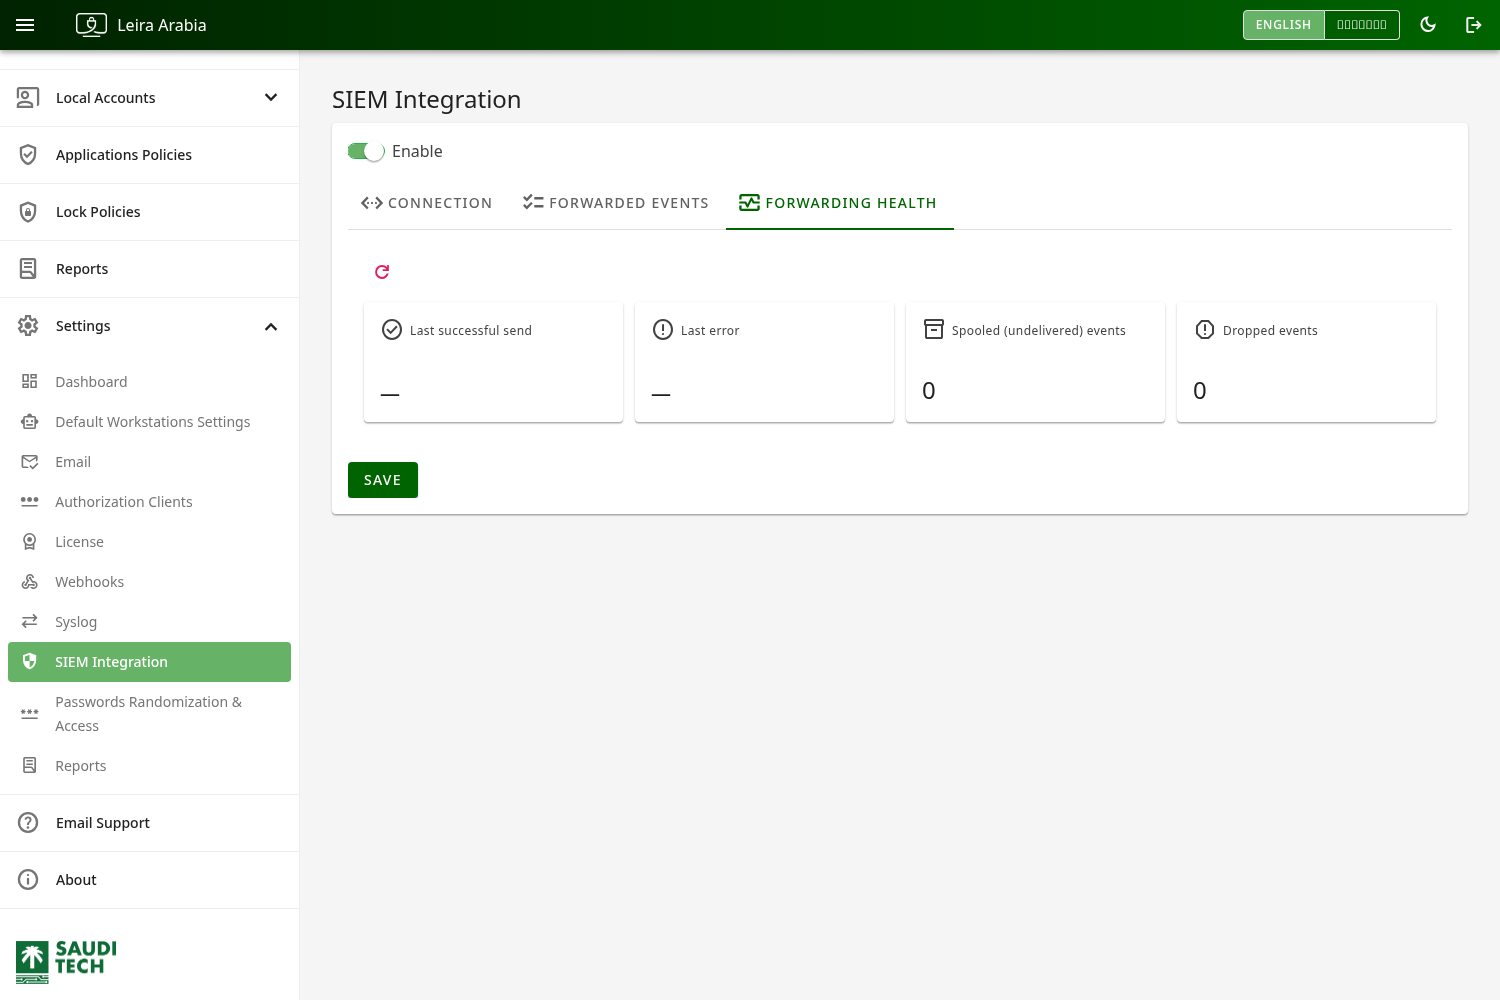
Task: Open Default Workstations Settings
Action: 150,422
